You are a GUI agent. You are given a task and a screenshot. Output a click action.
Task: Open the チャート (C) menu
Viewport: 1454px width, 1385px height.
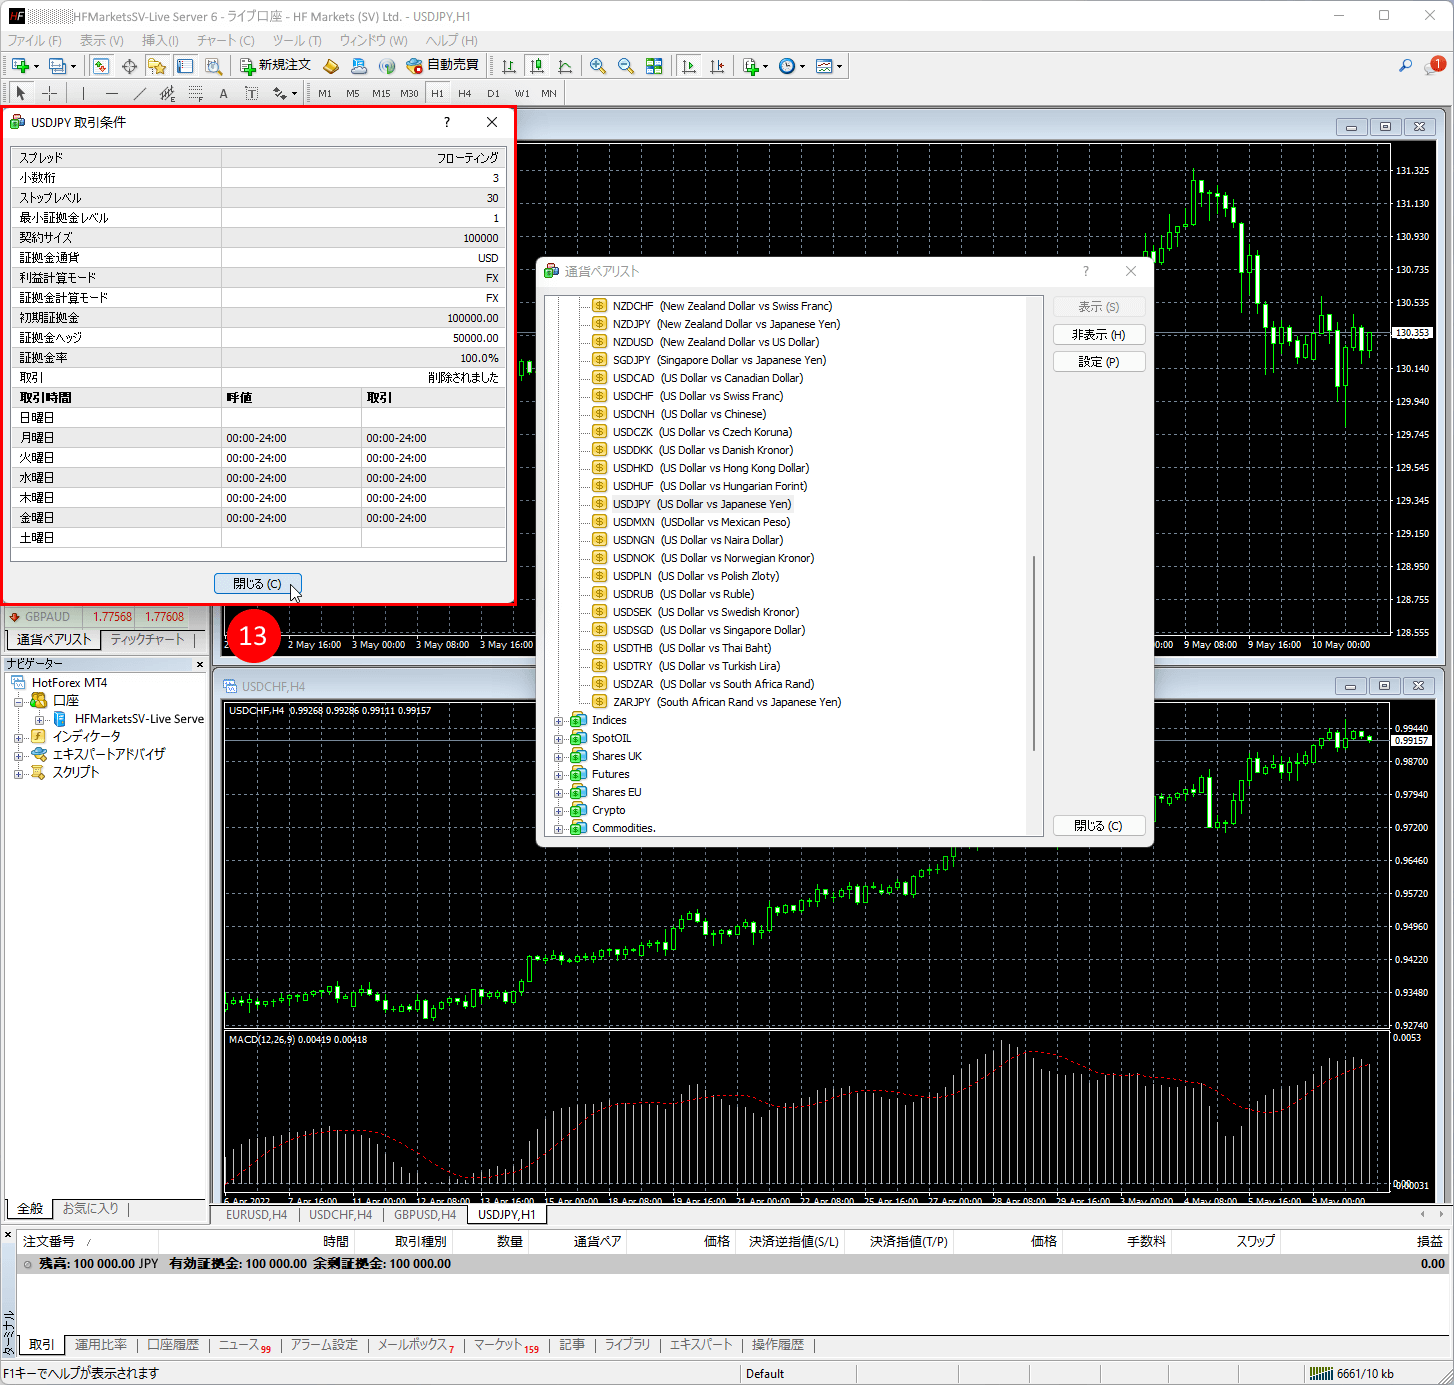(x=225, y=40)
